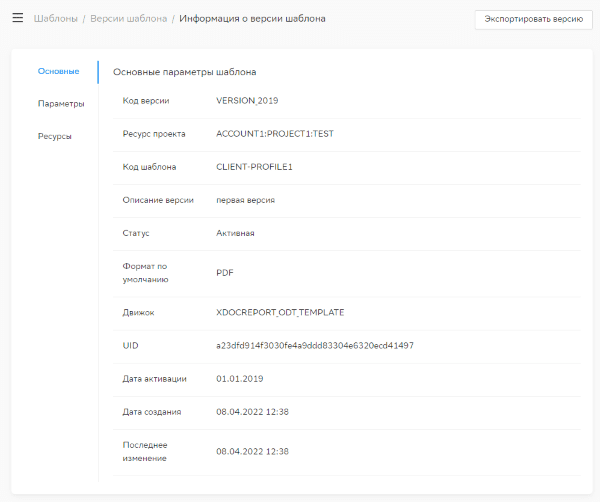
Task: Click the PDF default format value
Action: pyautogui.click(x=225, y=272)
